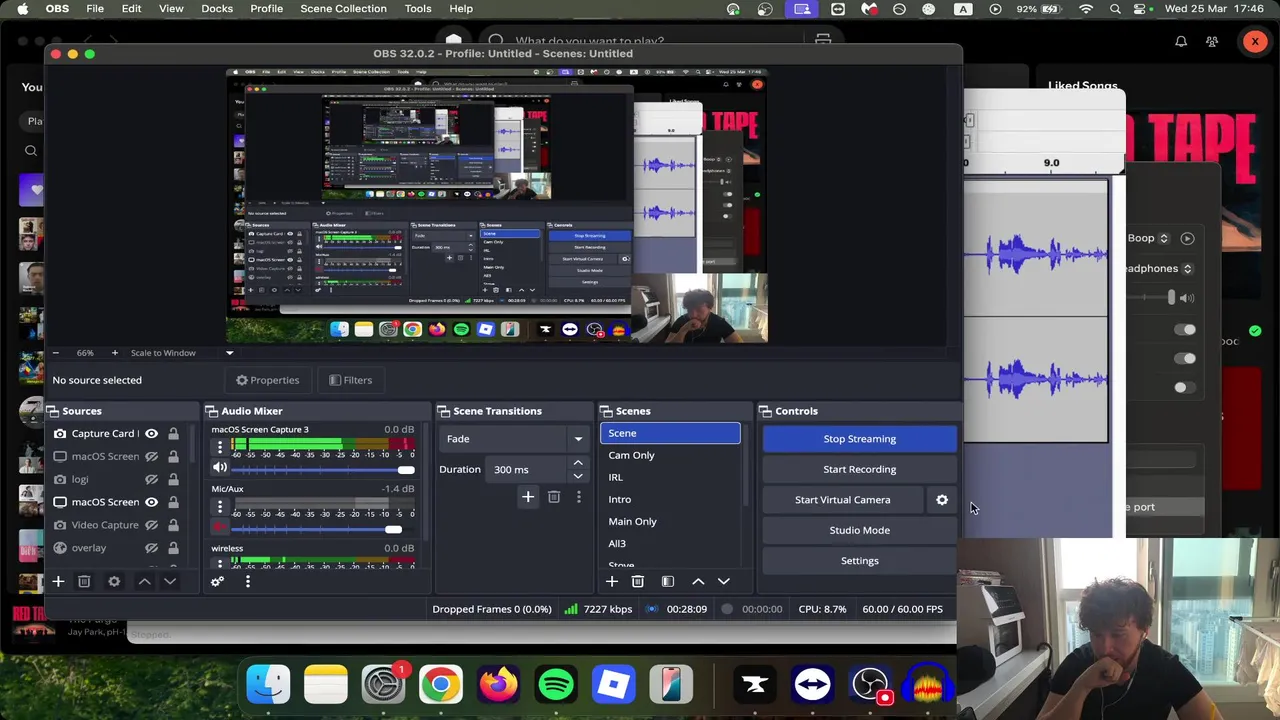Open Mic/Aux audio options dots
The image size is (1280, 720).
[x=220, y=506]
